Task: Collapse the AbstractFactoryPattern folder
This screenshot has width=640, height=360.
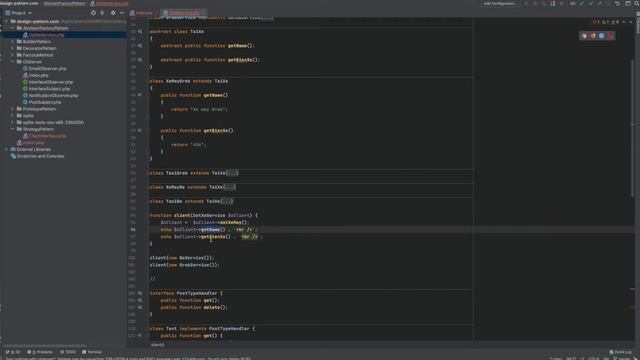Action: 13,28
